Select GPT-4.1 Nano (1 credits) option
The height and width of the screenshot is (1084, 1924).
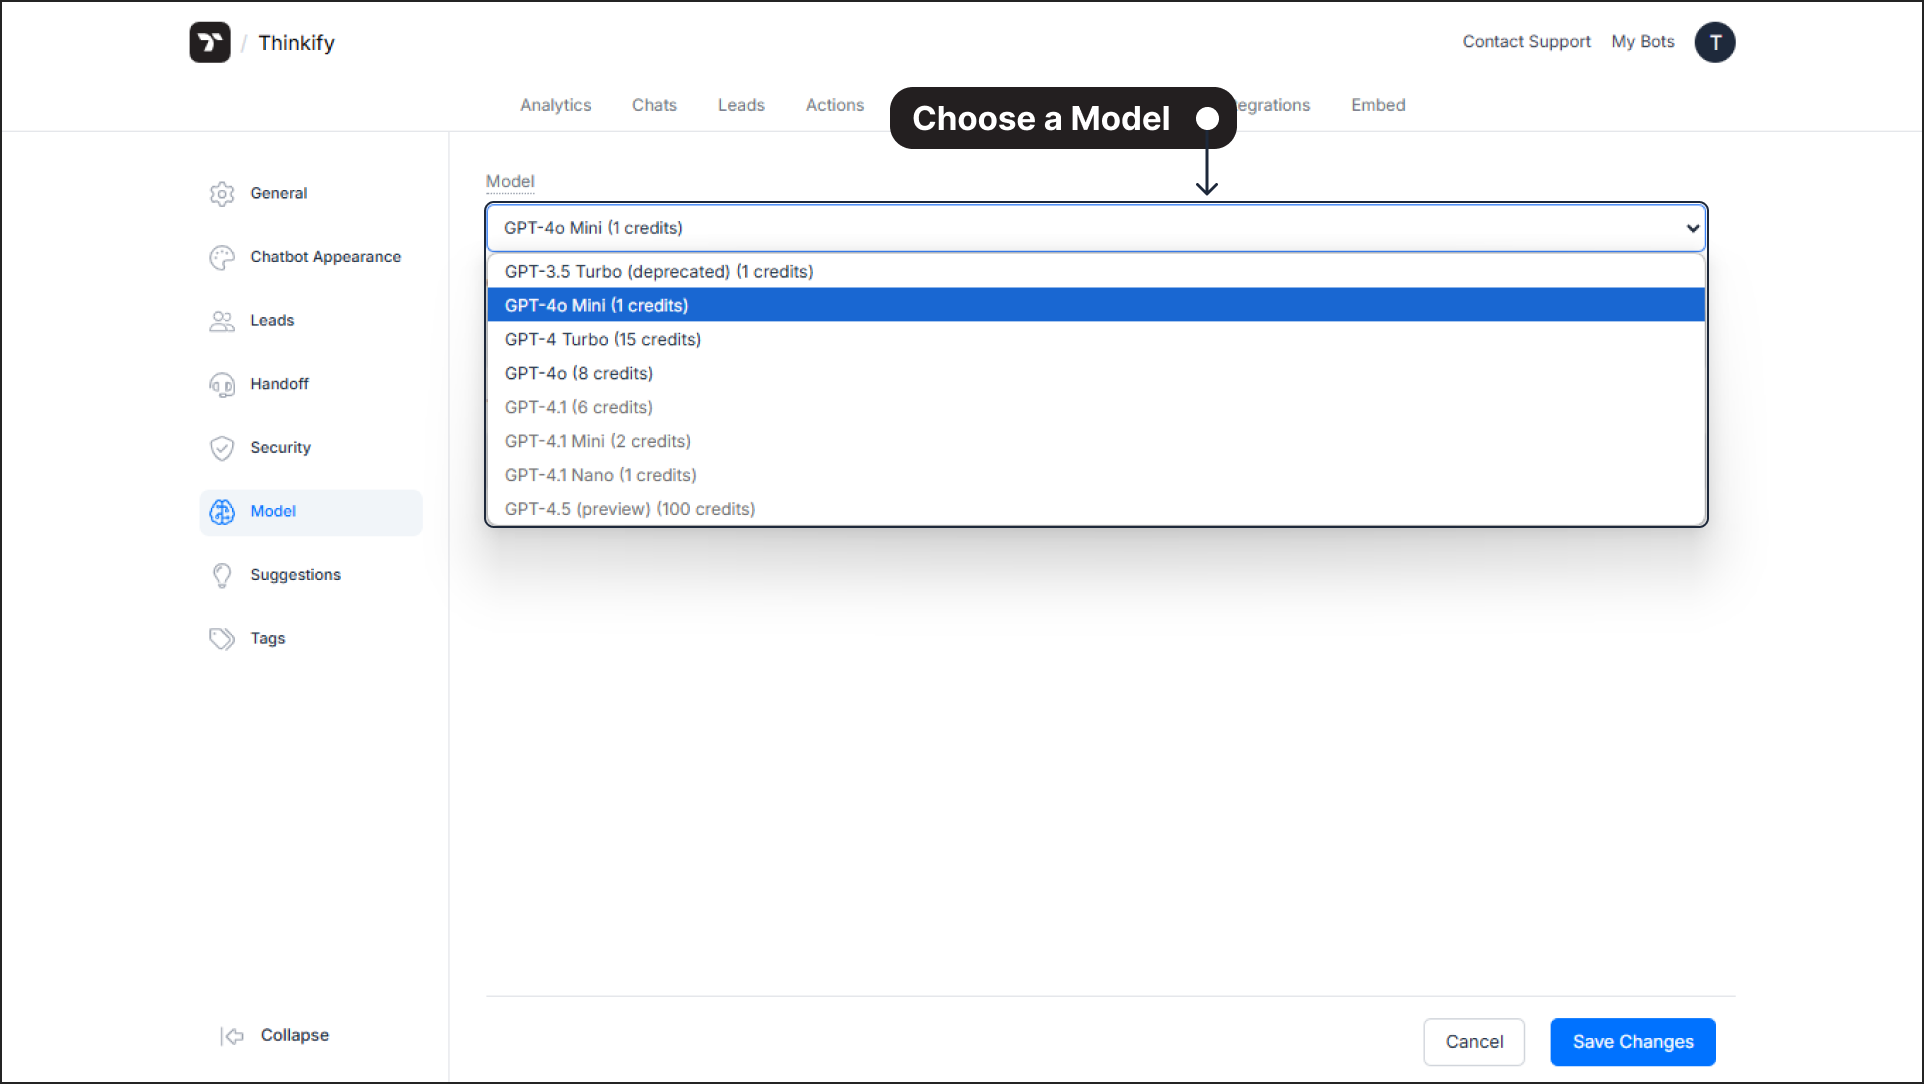(1096, 475)
